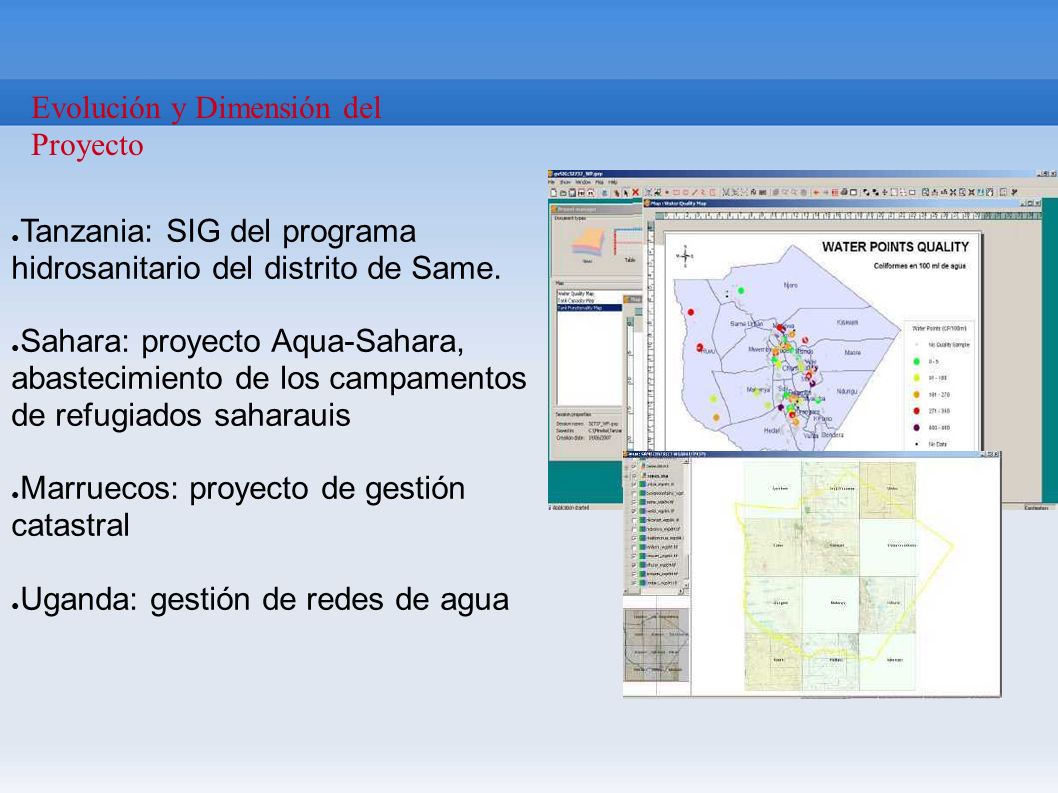Click the red X delete icon
This screenshot has height=793, width=1058.
635,192
